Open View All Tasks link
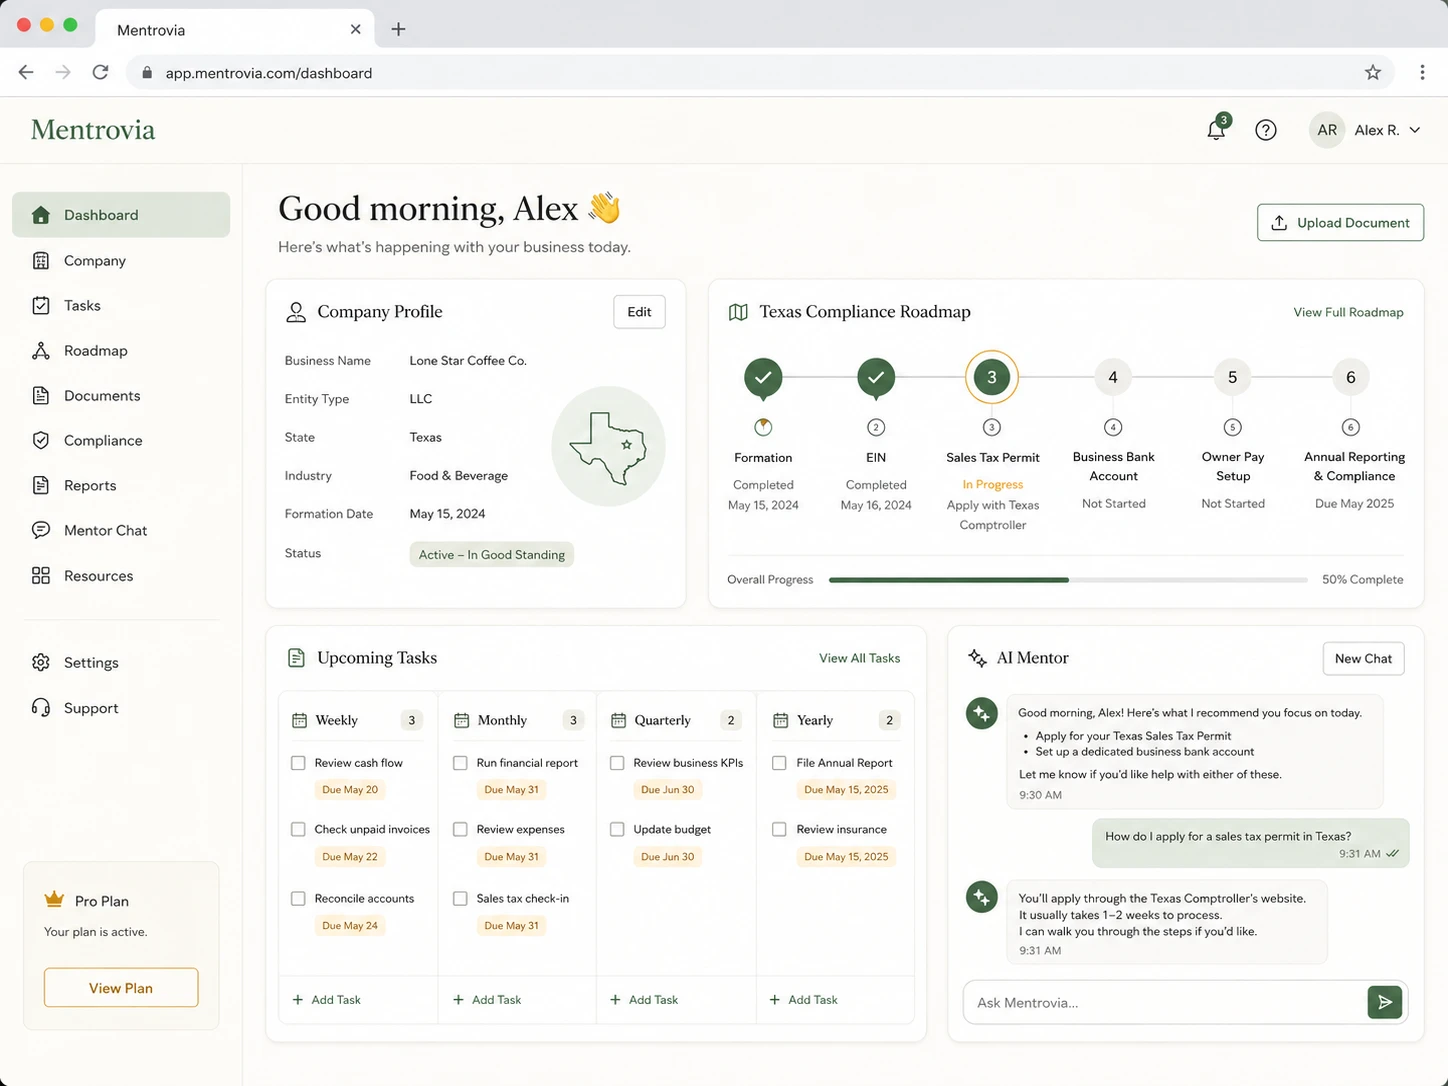 (x=859, y=658)
